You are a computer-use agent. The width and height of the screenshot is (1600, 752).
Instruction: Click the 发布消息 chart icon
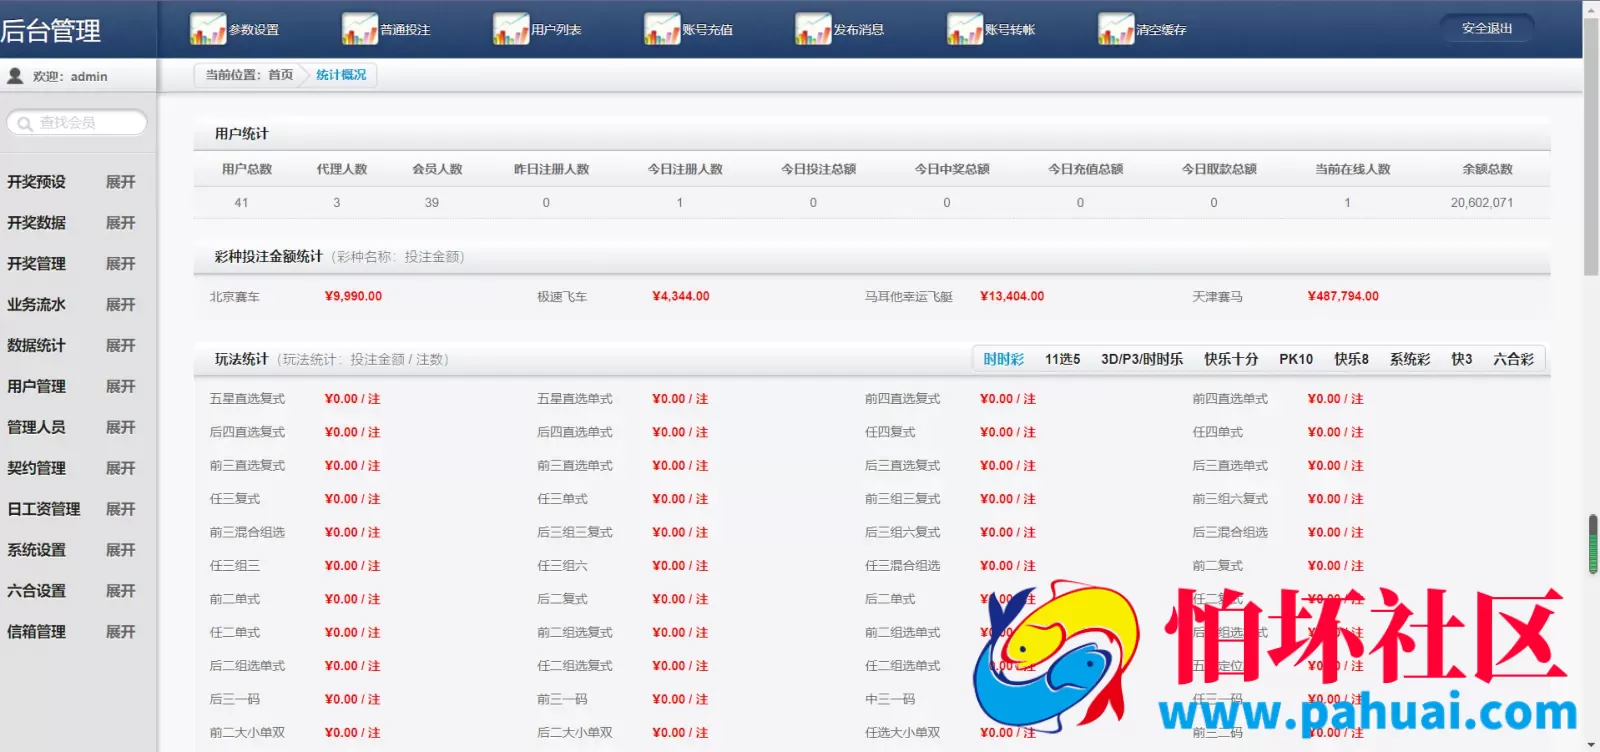point(813,29)
